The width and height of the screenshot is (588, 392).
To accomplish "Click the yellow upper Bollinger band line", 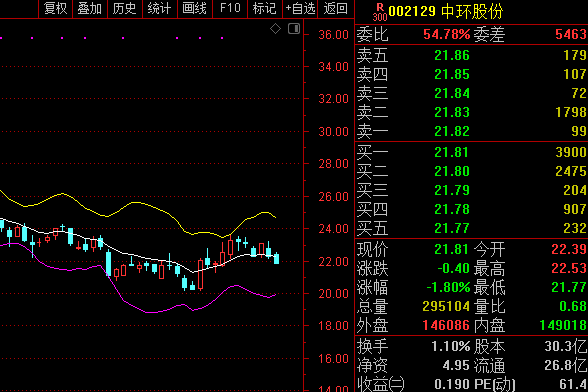I will pos(135,203).
